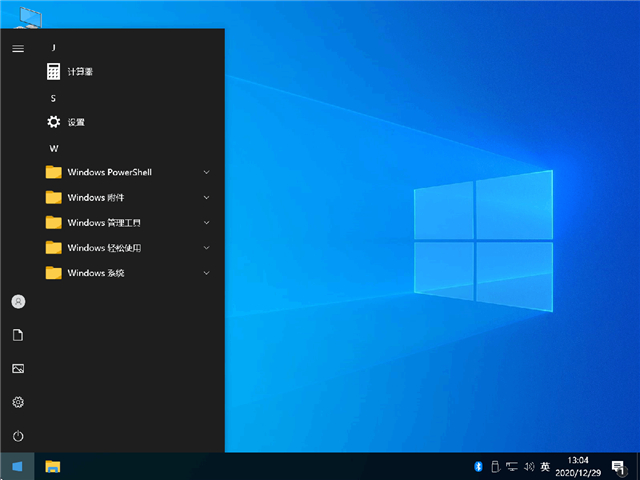
Task: Click the hamburger menu icon
Action: tap(18, 49)
